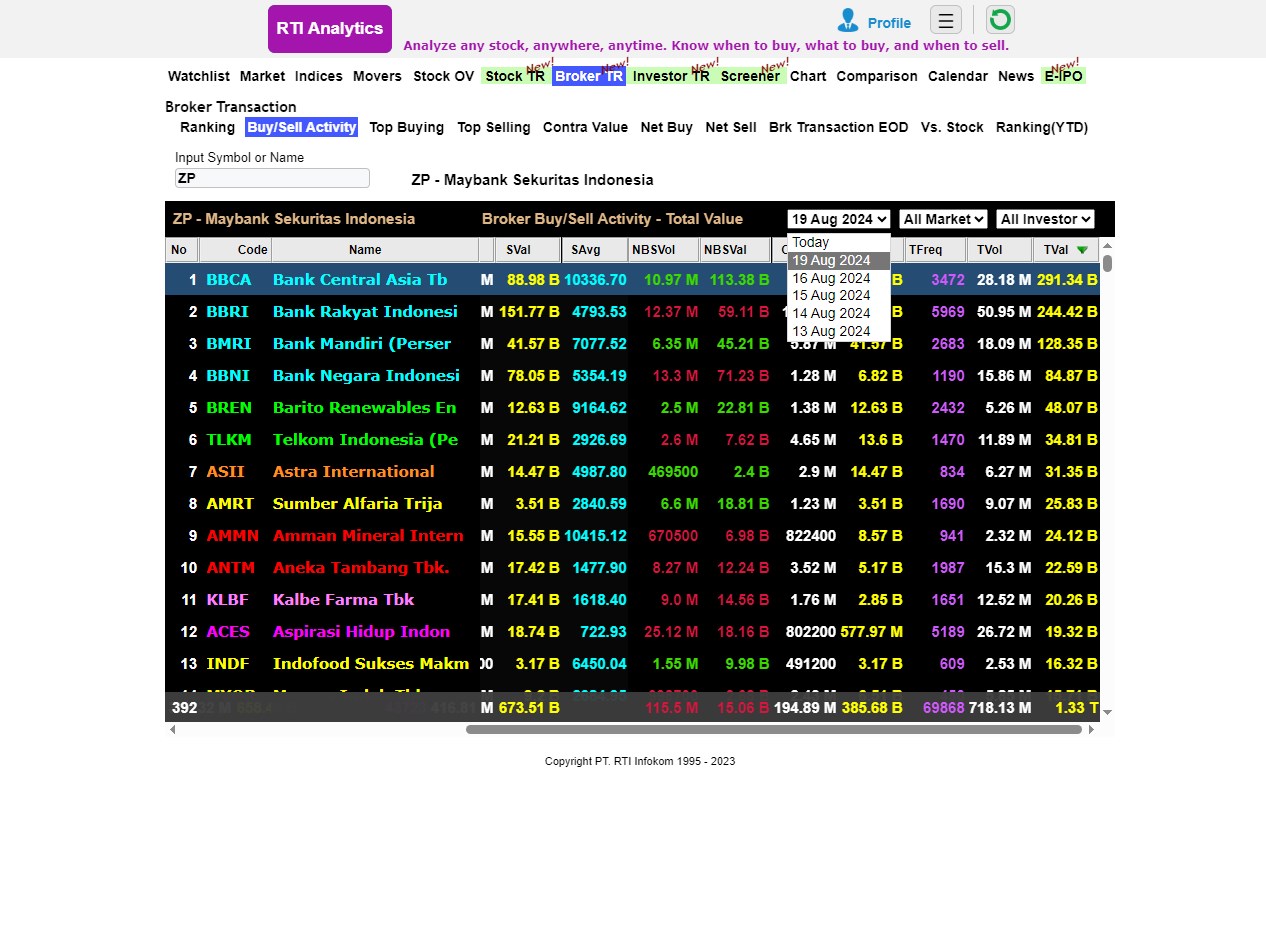
Task: Click stock code BBRI
Action: pos(228,312)
